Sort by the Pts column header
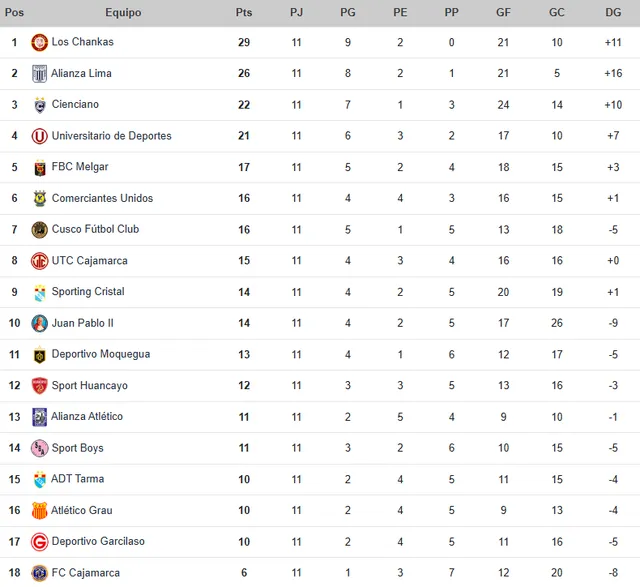This screenshot has width=640, height=587. [x=244, y=13]
